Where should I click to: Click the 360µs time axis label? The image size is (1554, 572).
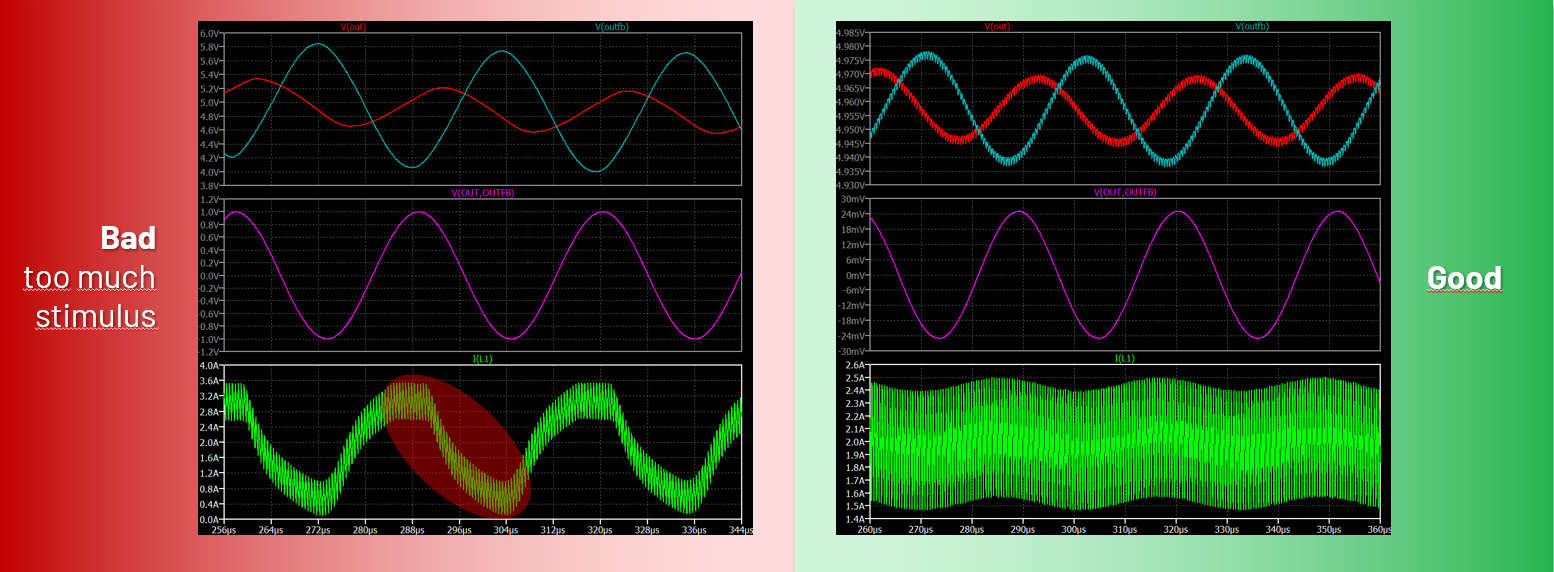click(1378, 528)
